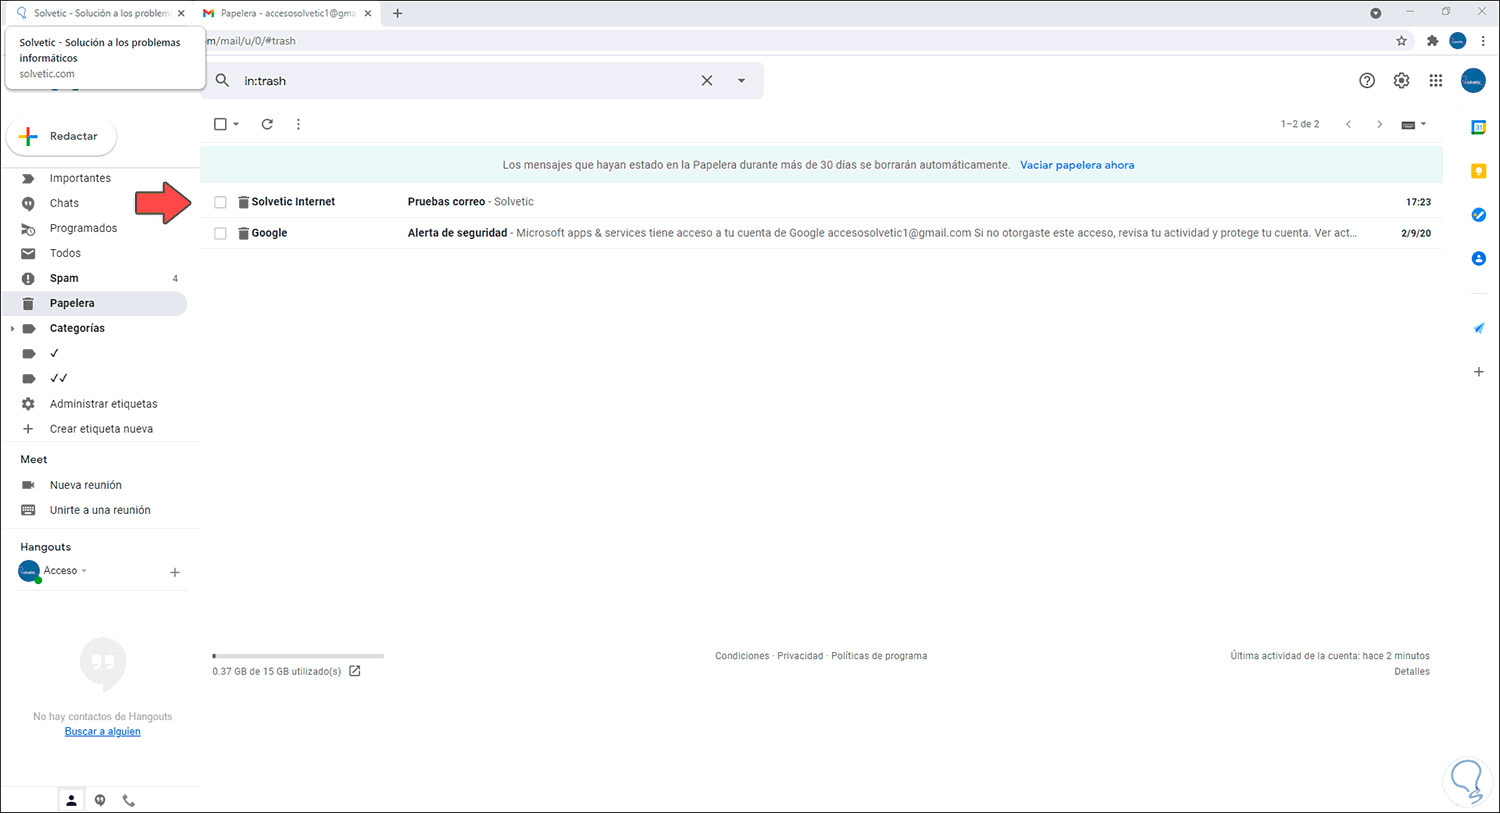Open 'Políticas de programa' footer link
Screen dimensions: 1500x814
pyautogui.click(x=879, y=656)
